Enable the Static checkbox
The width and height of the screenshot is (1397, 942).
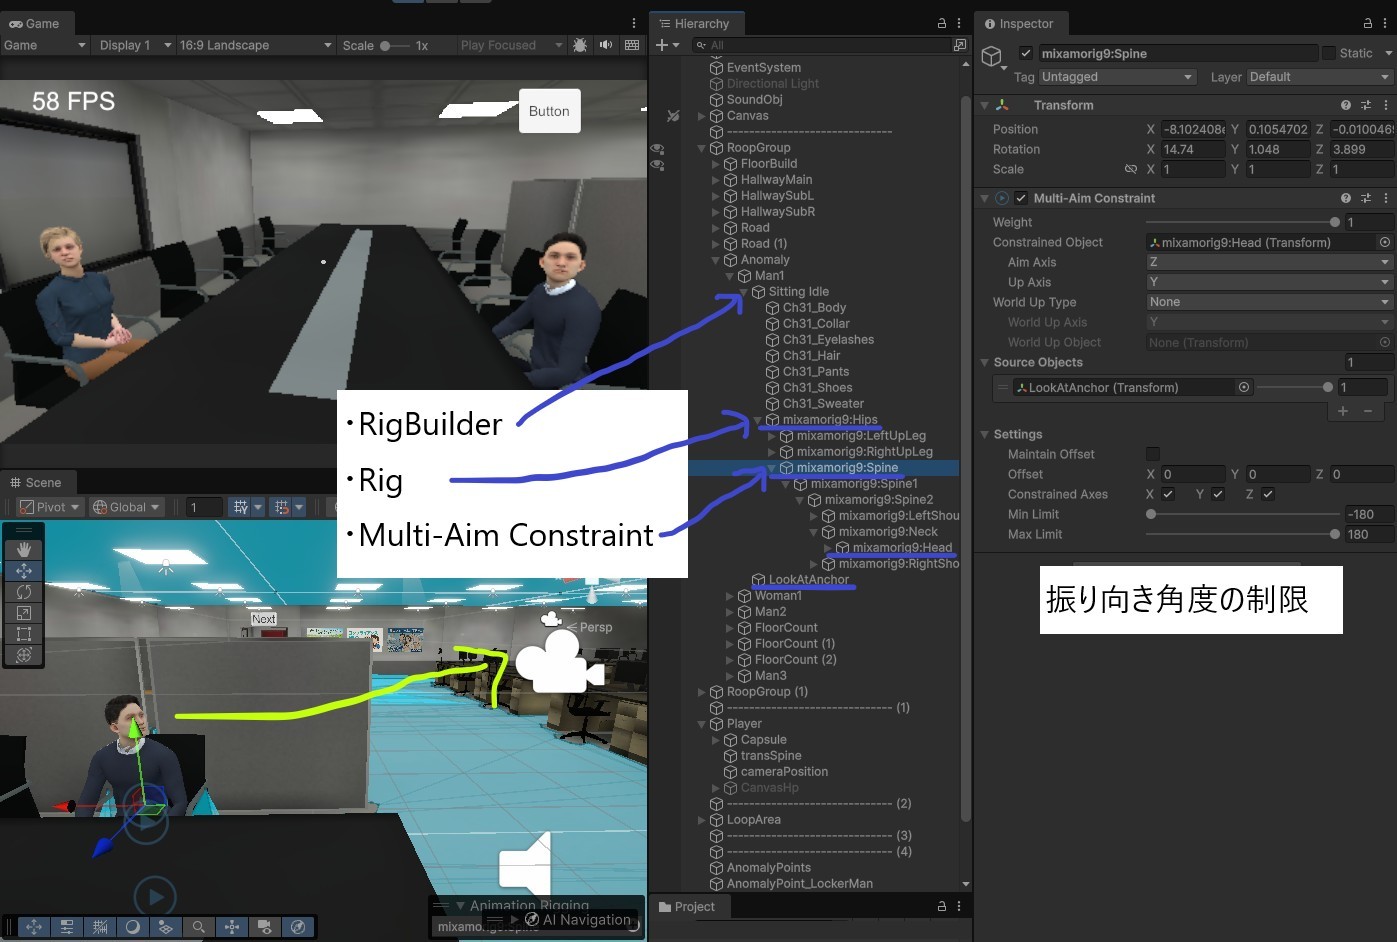(1329, 53)
